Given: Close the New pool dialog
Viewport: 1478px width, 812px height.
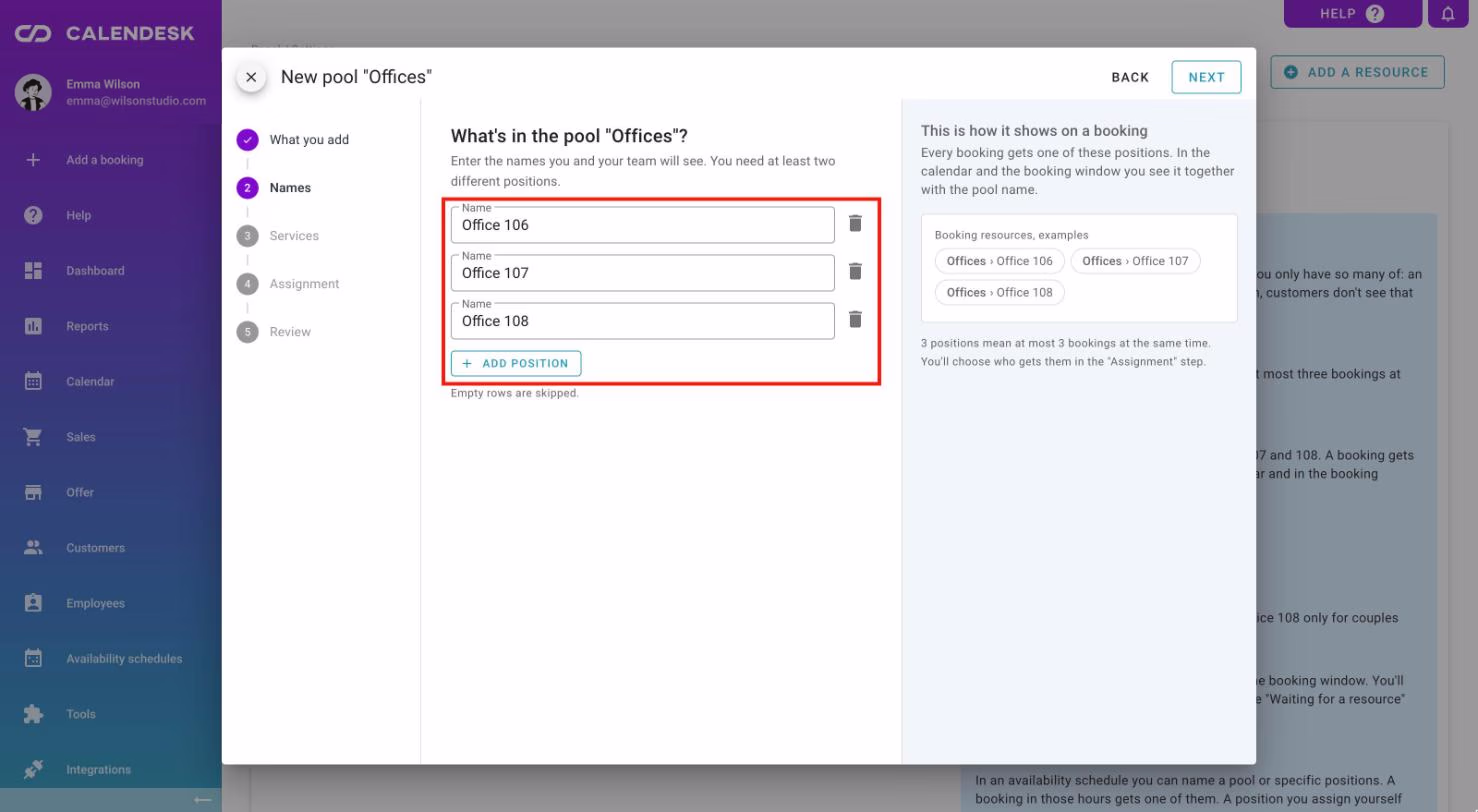Looking at the screenshot, I should point(251,77).
